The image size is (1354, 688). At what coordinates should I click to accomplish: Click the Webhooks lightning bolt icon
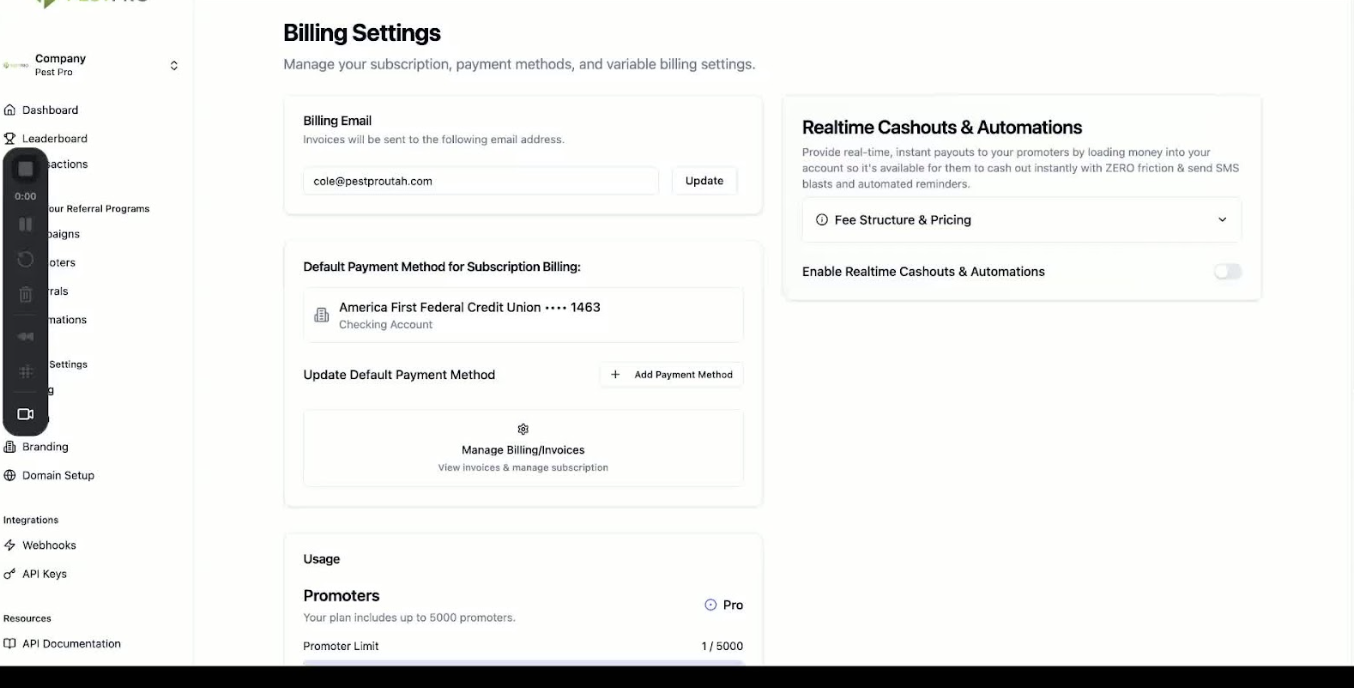[x=10, y=546]
